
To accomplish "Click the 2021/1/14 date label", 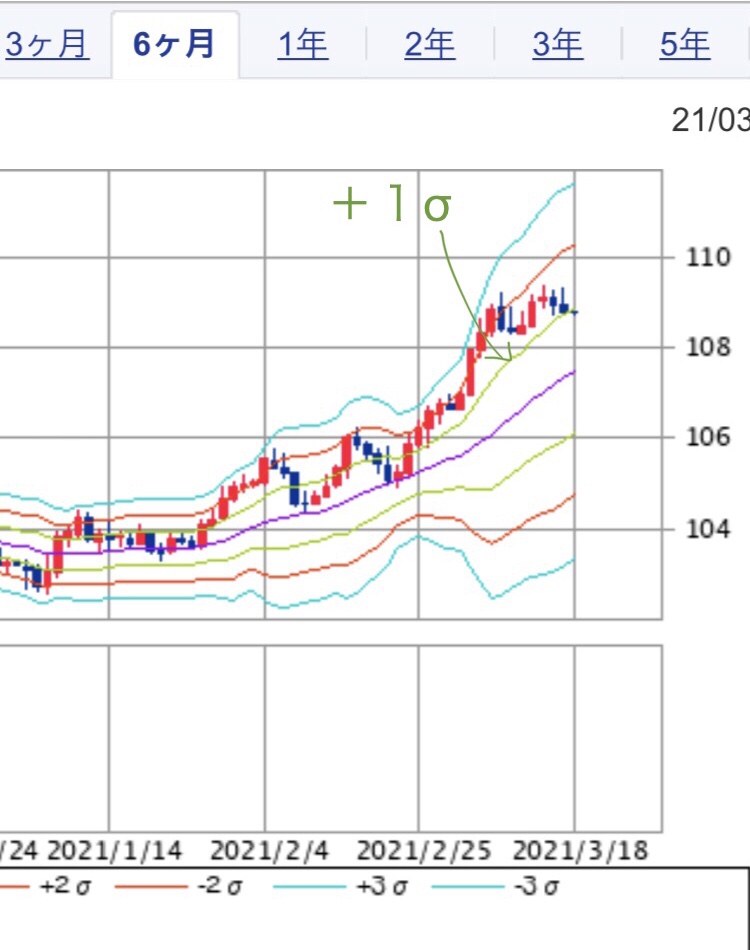I will click(x=114, y=851).
